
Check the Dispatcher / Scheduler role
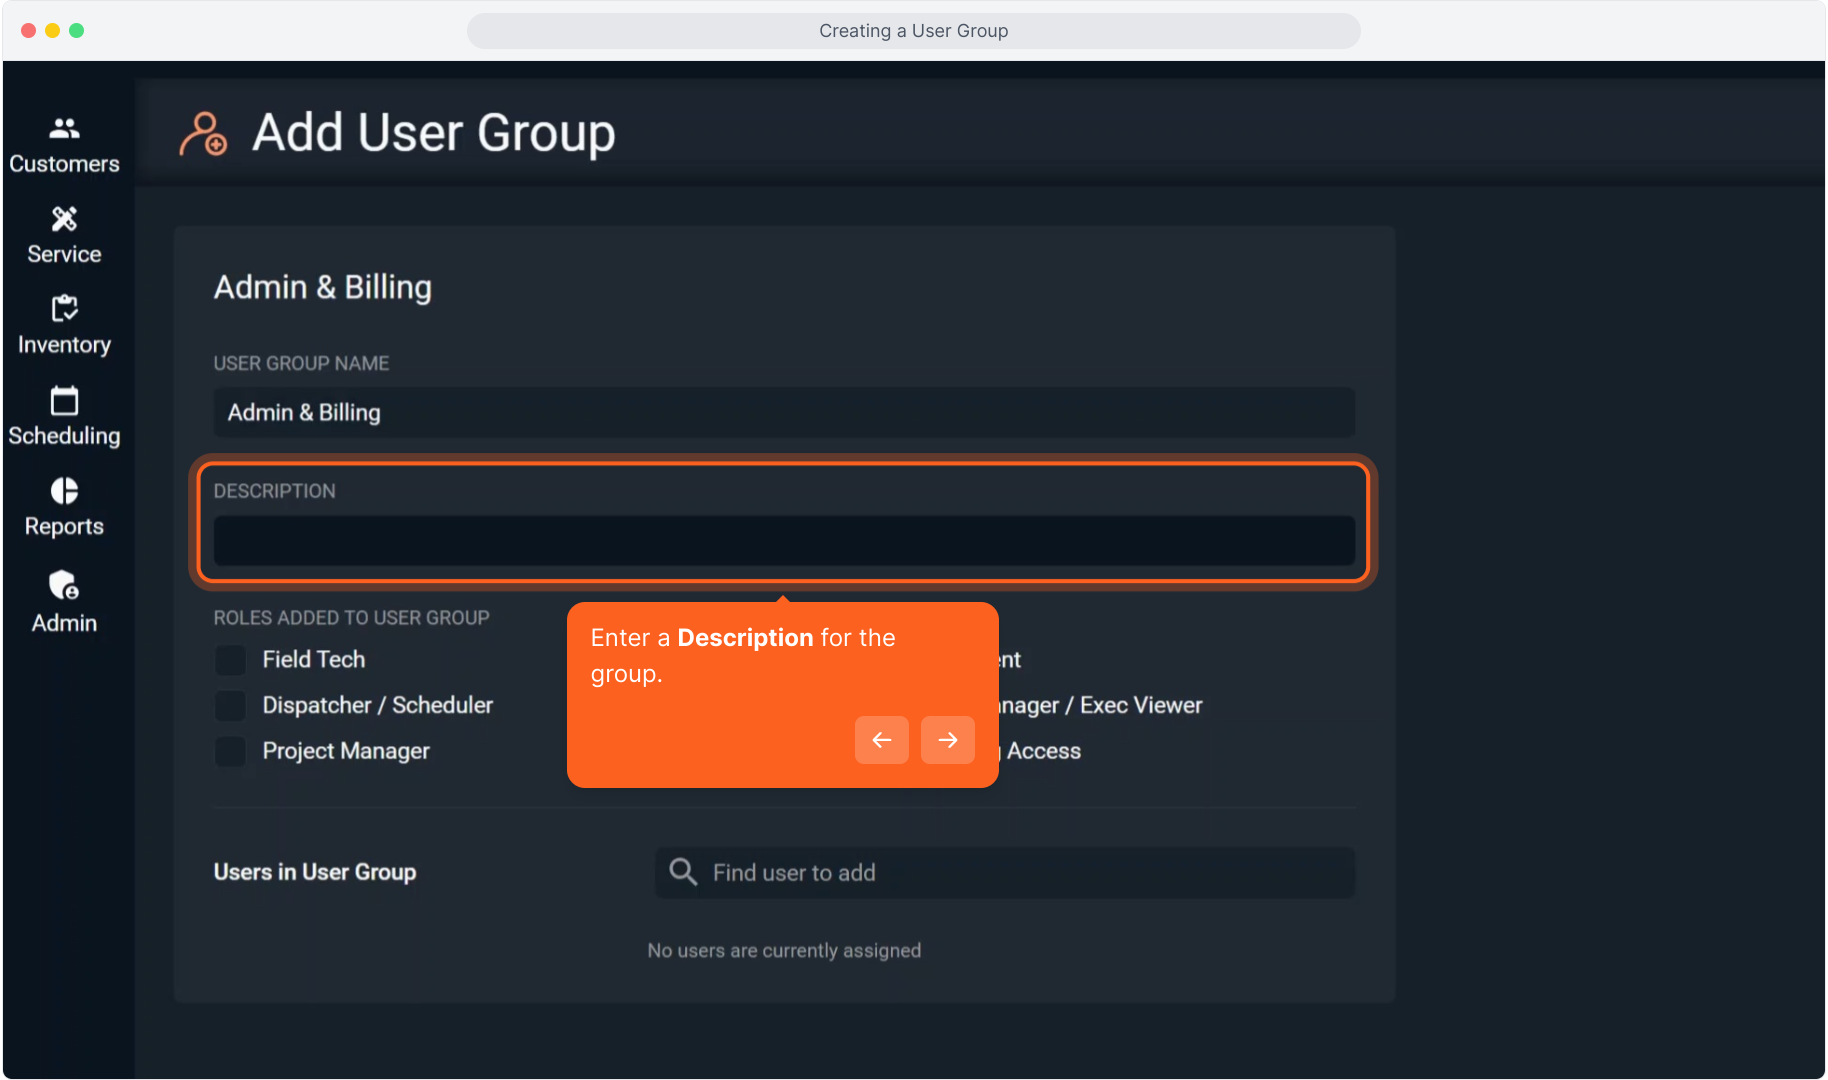[231, 706]
